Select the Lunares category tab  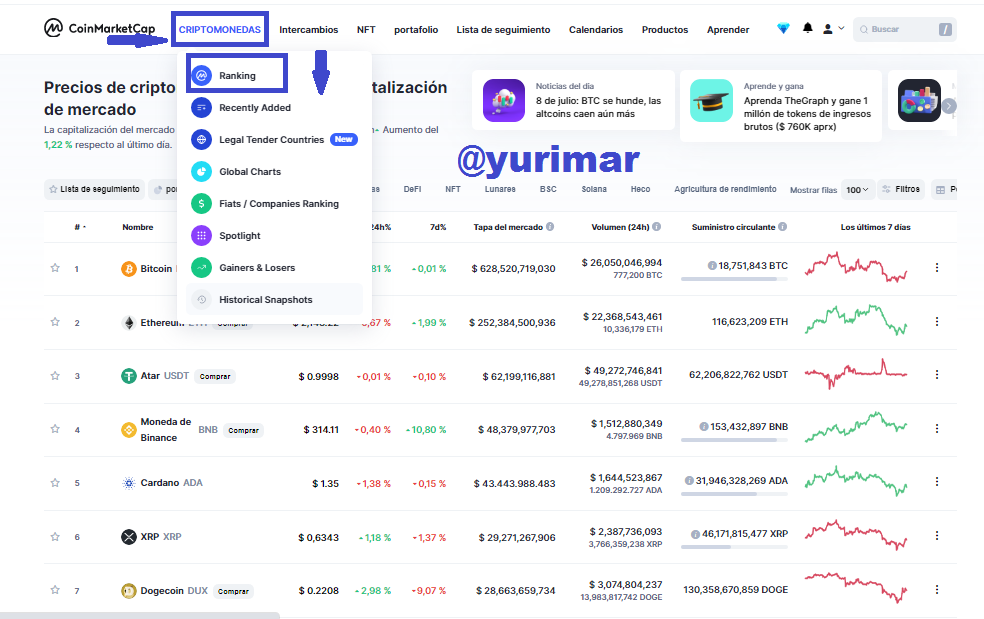[x=500, y=189]
